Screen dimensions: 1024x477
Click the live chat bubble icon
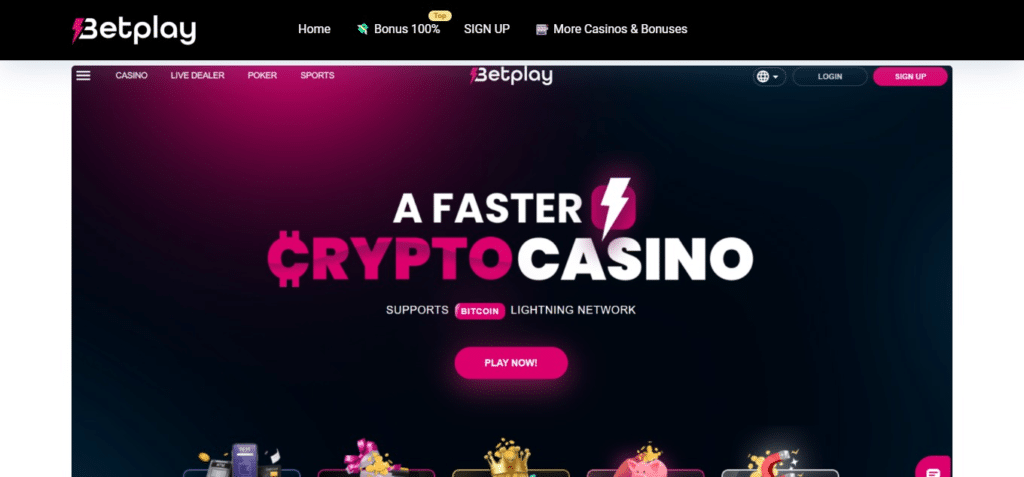click(934, 470)
